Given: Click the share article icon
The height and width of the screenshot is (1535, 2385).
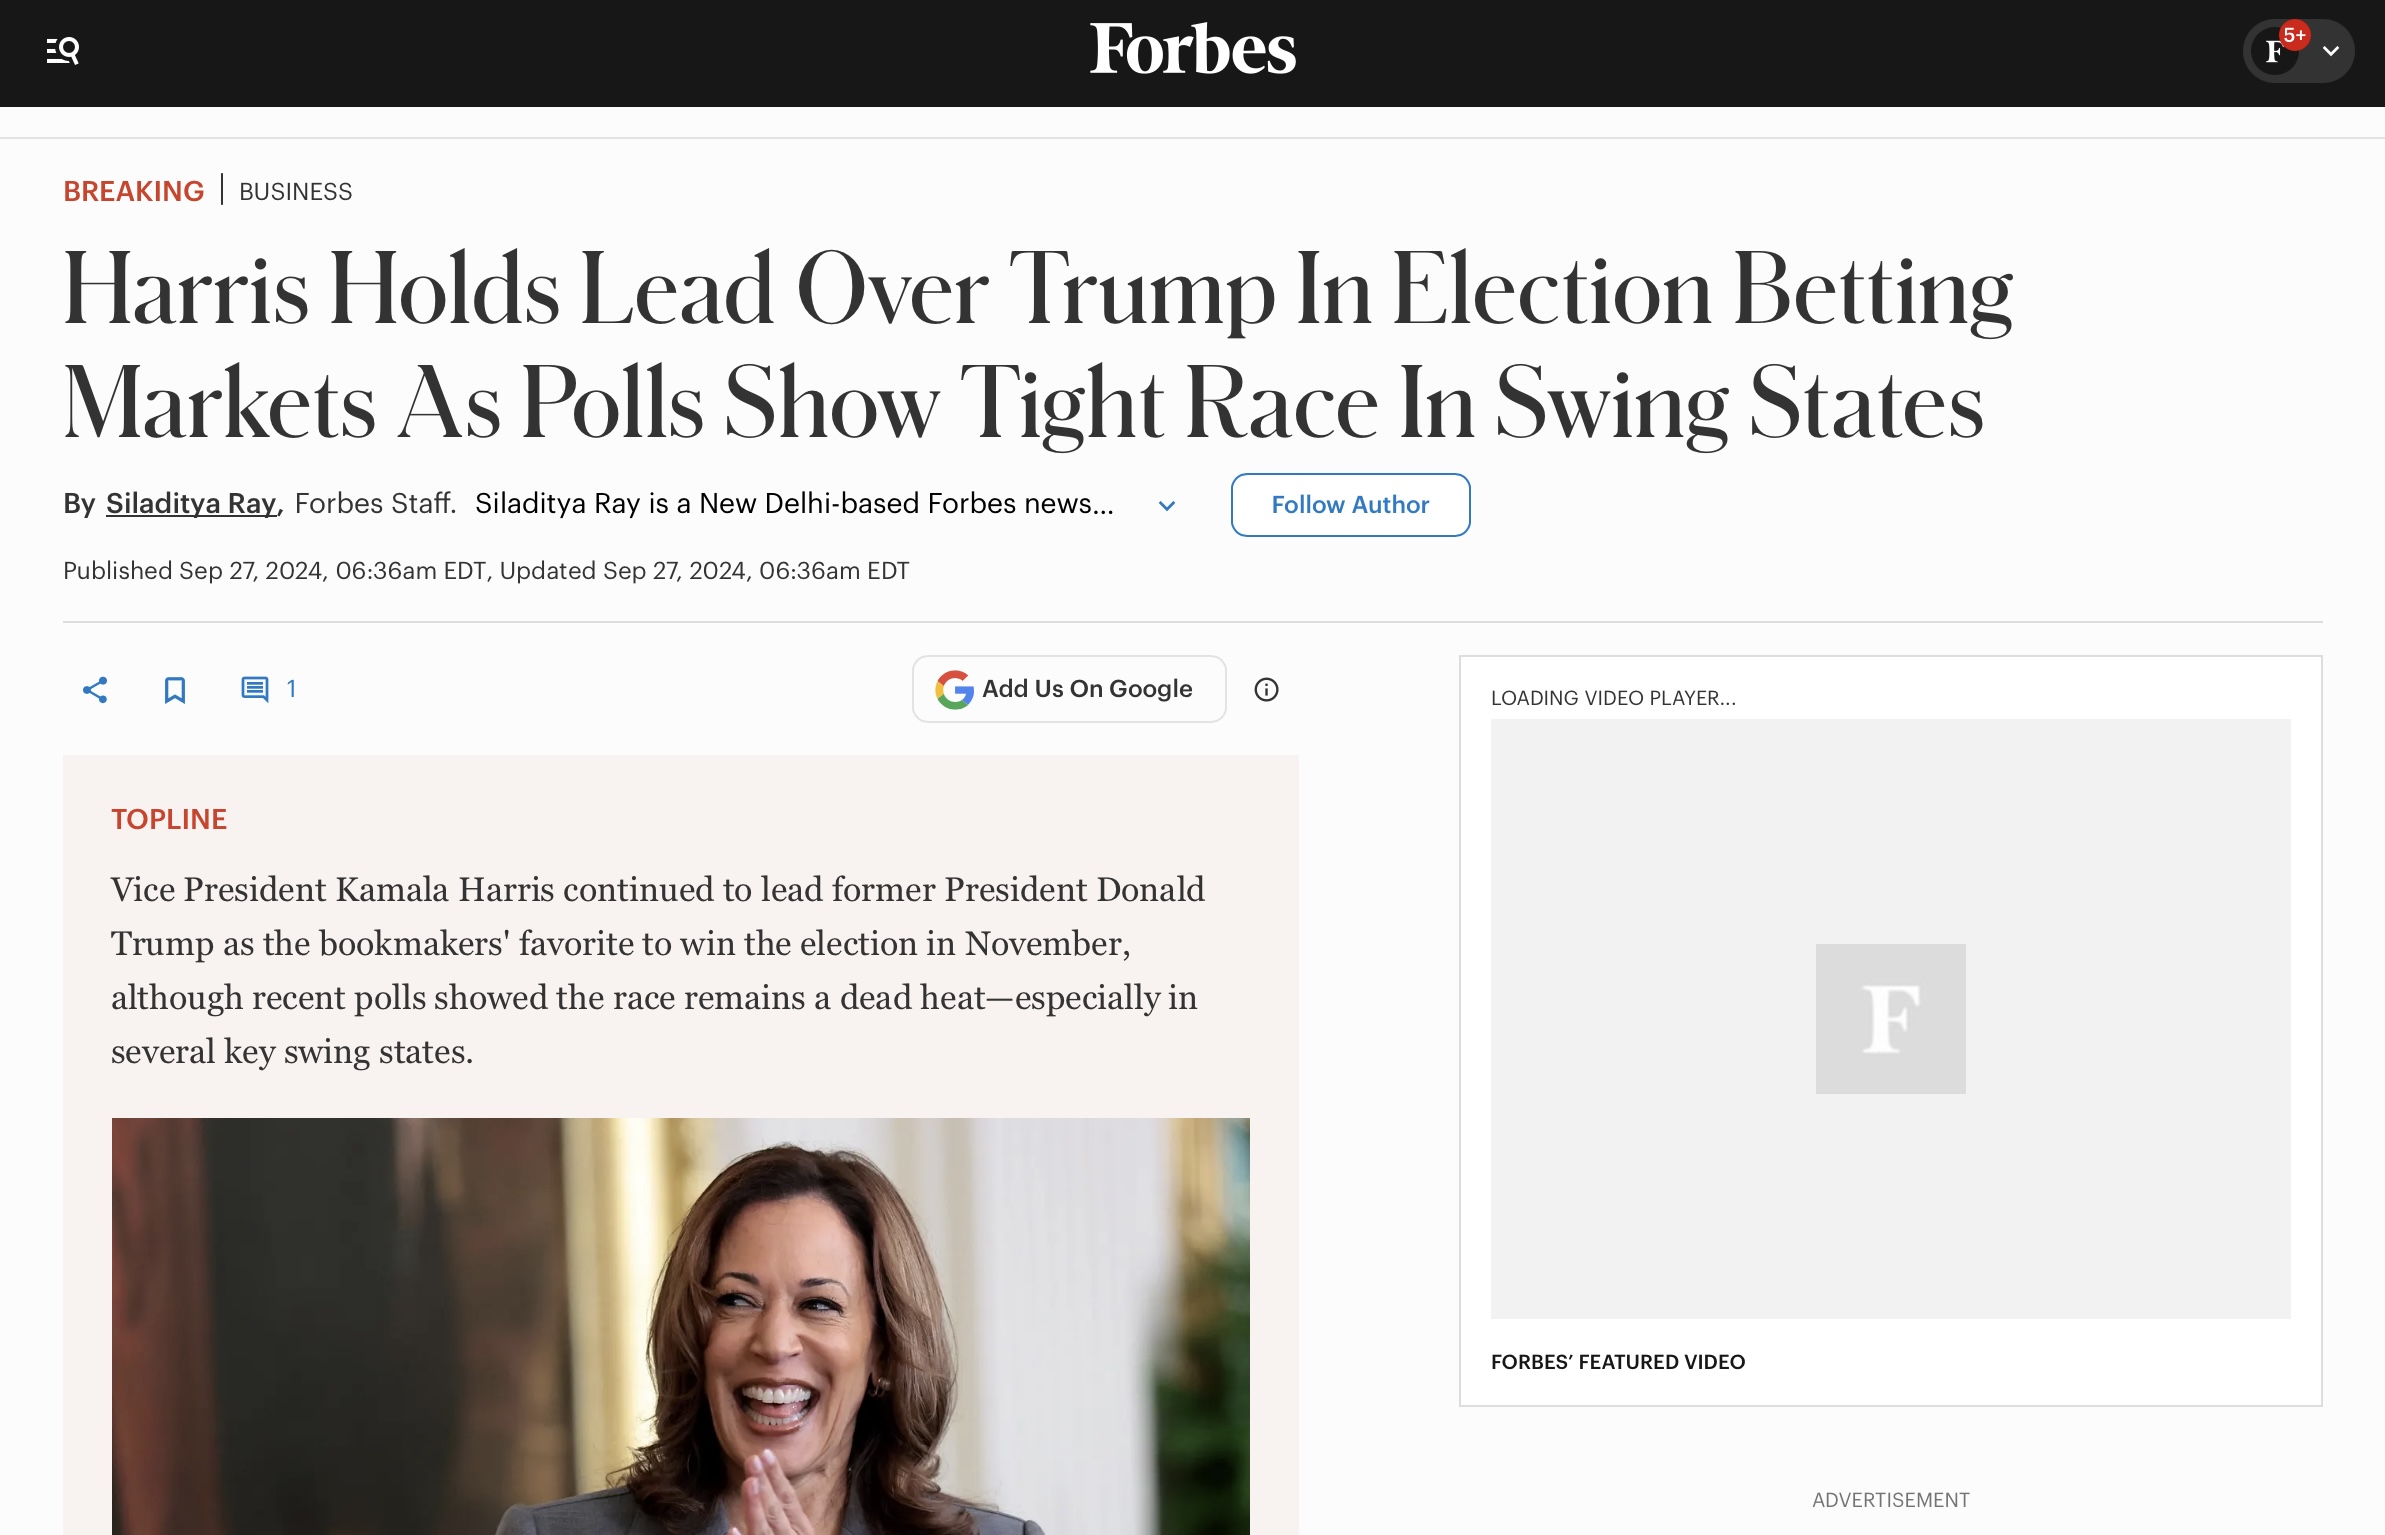Looking at the screenshot, I should [x=95, y=689].
